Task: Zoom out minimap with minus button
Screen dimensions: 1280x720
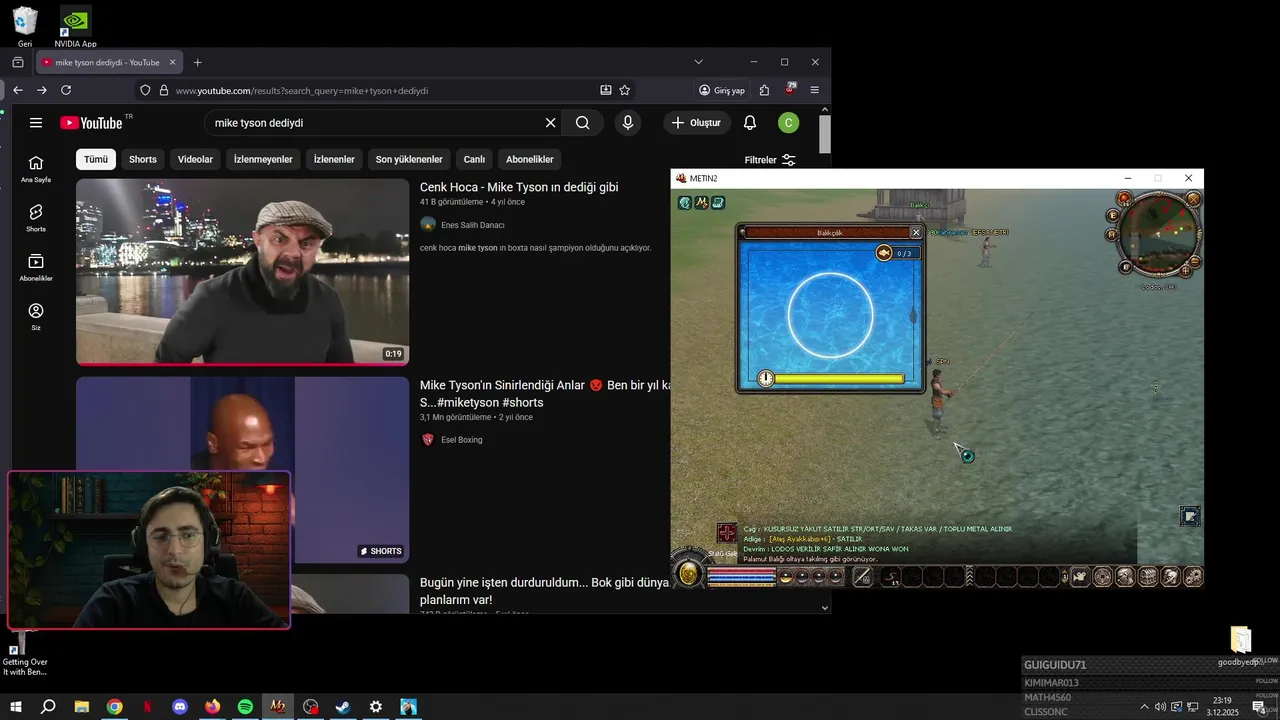Action: point(1195,261)
